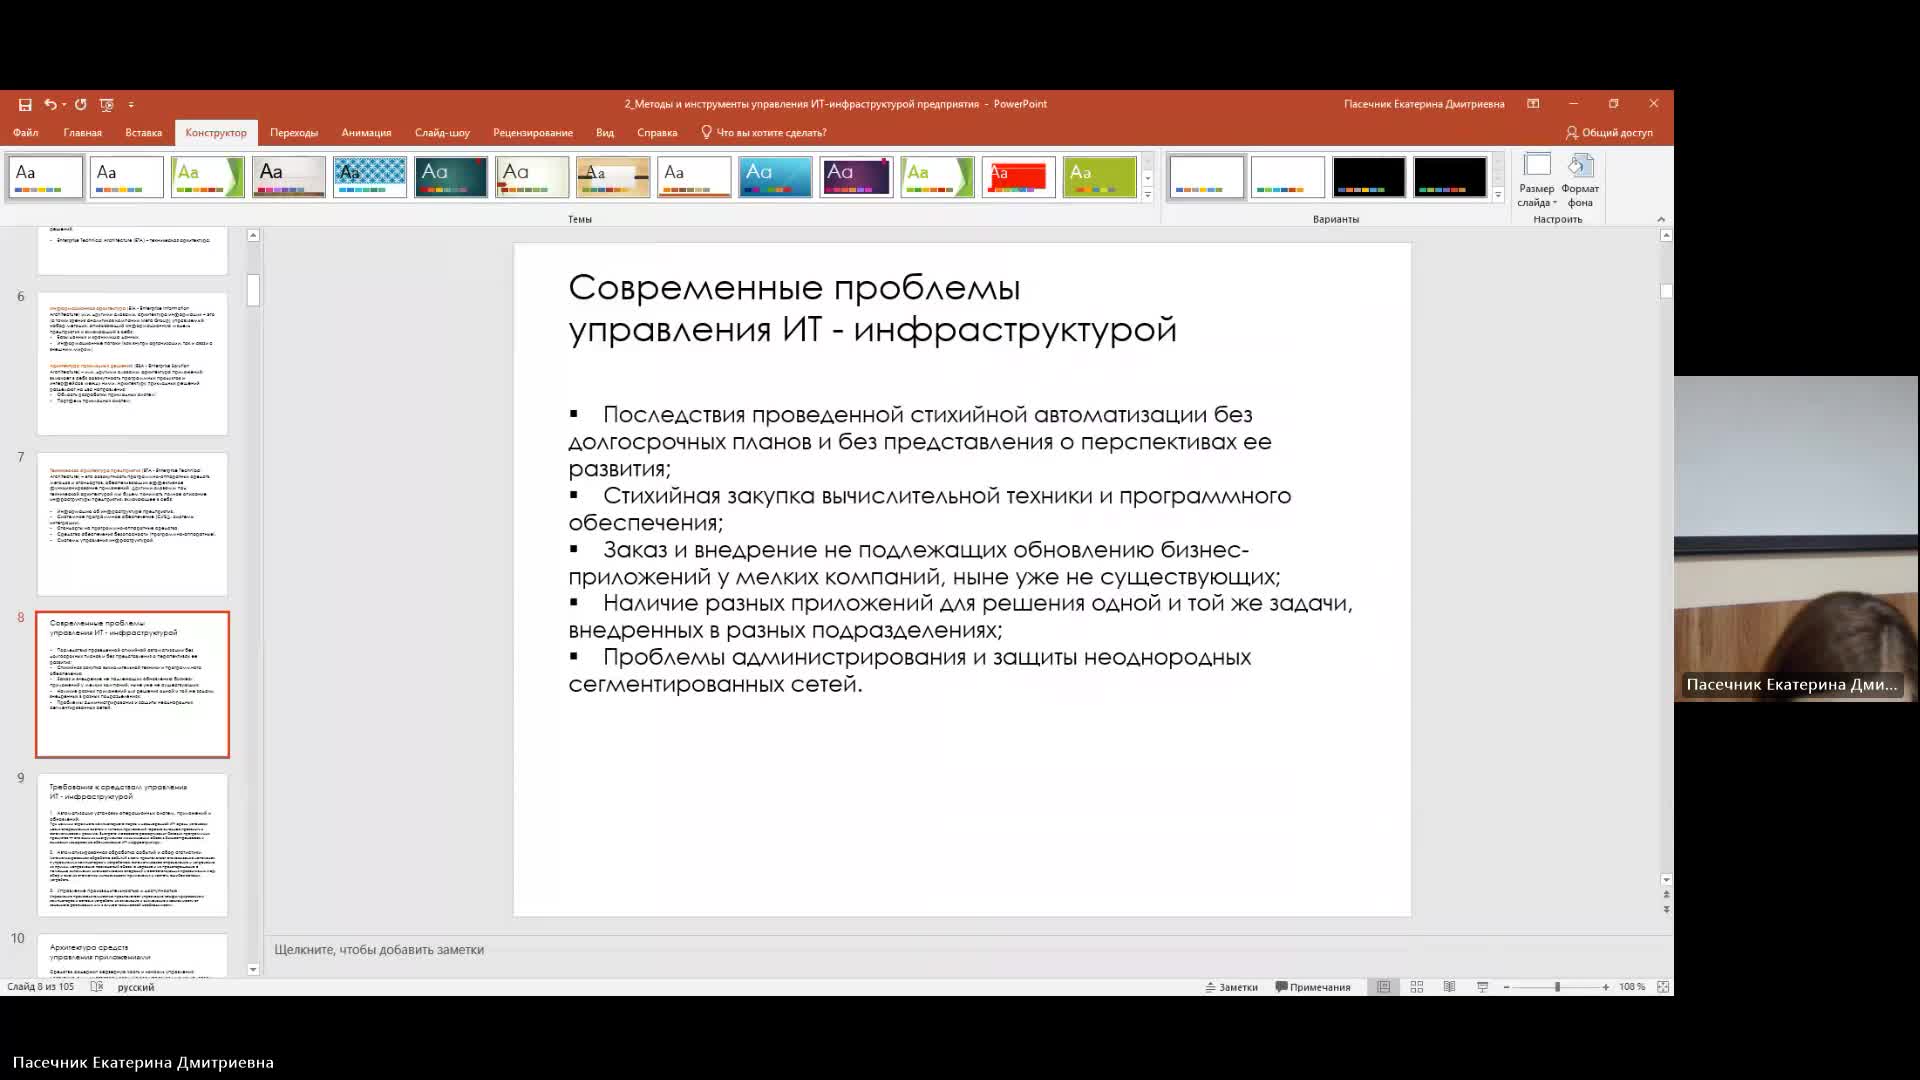
Task: Select slide 10 thumbnail
Action: point(132,955)
